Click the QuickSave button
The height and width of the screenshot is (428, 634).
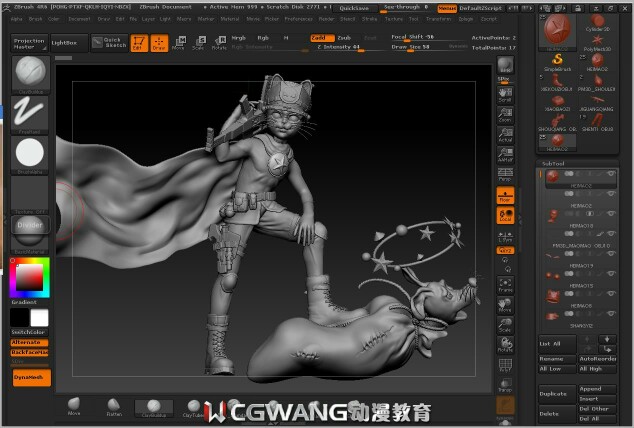354,8
